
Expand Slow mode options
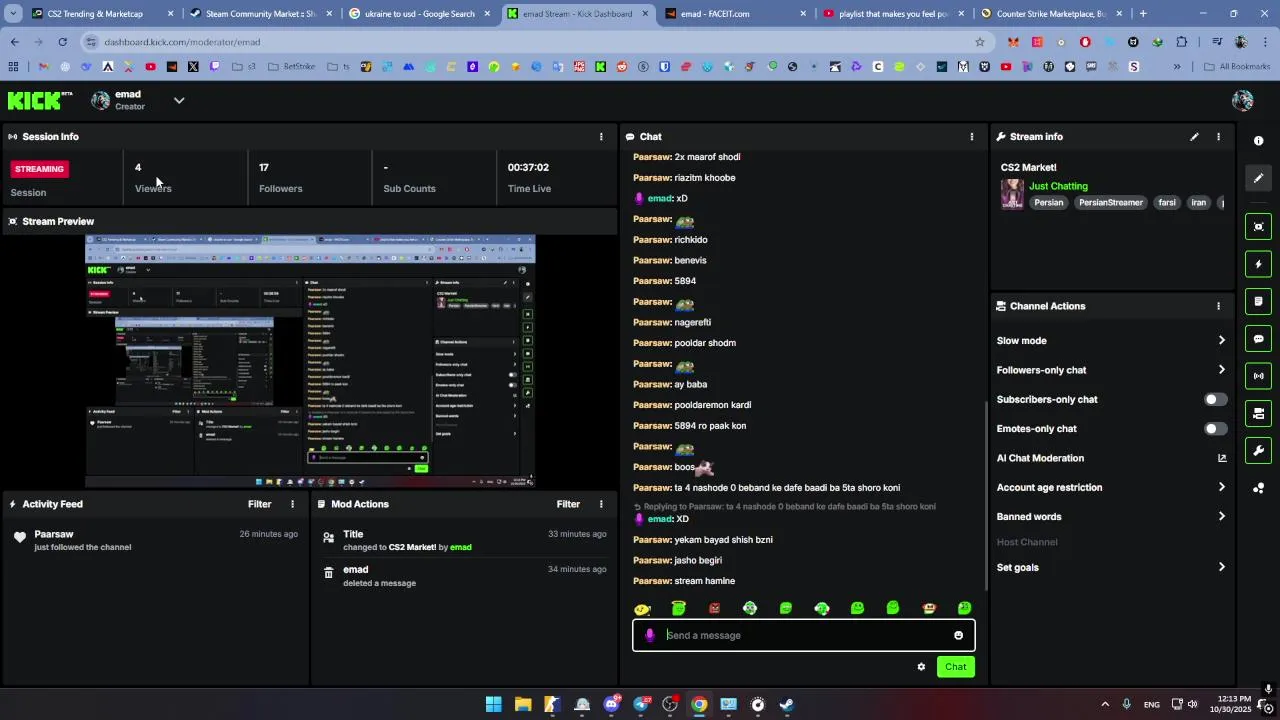click(1221, 341)
